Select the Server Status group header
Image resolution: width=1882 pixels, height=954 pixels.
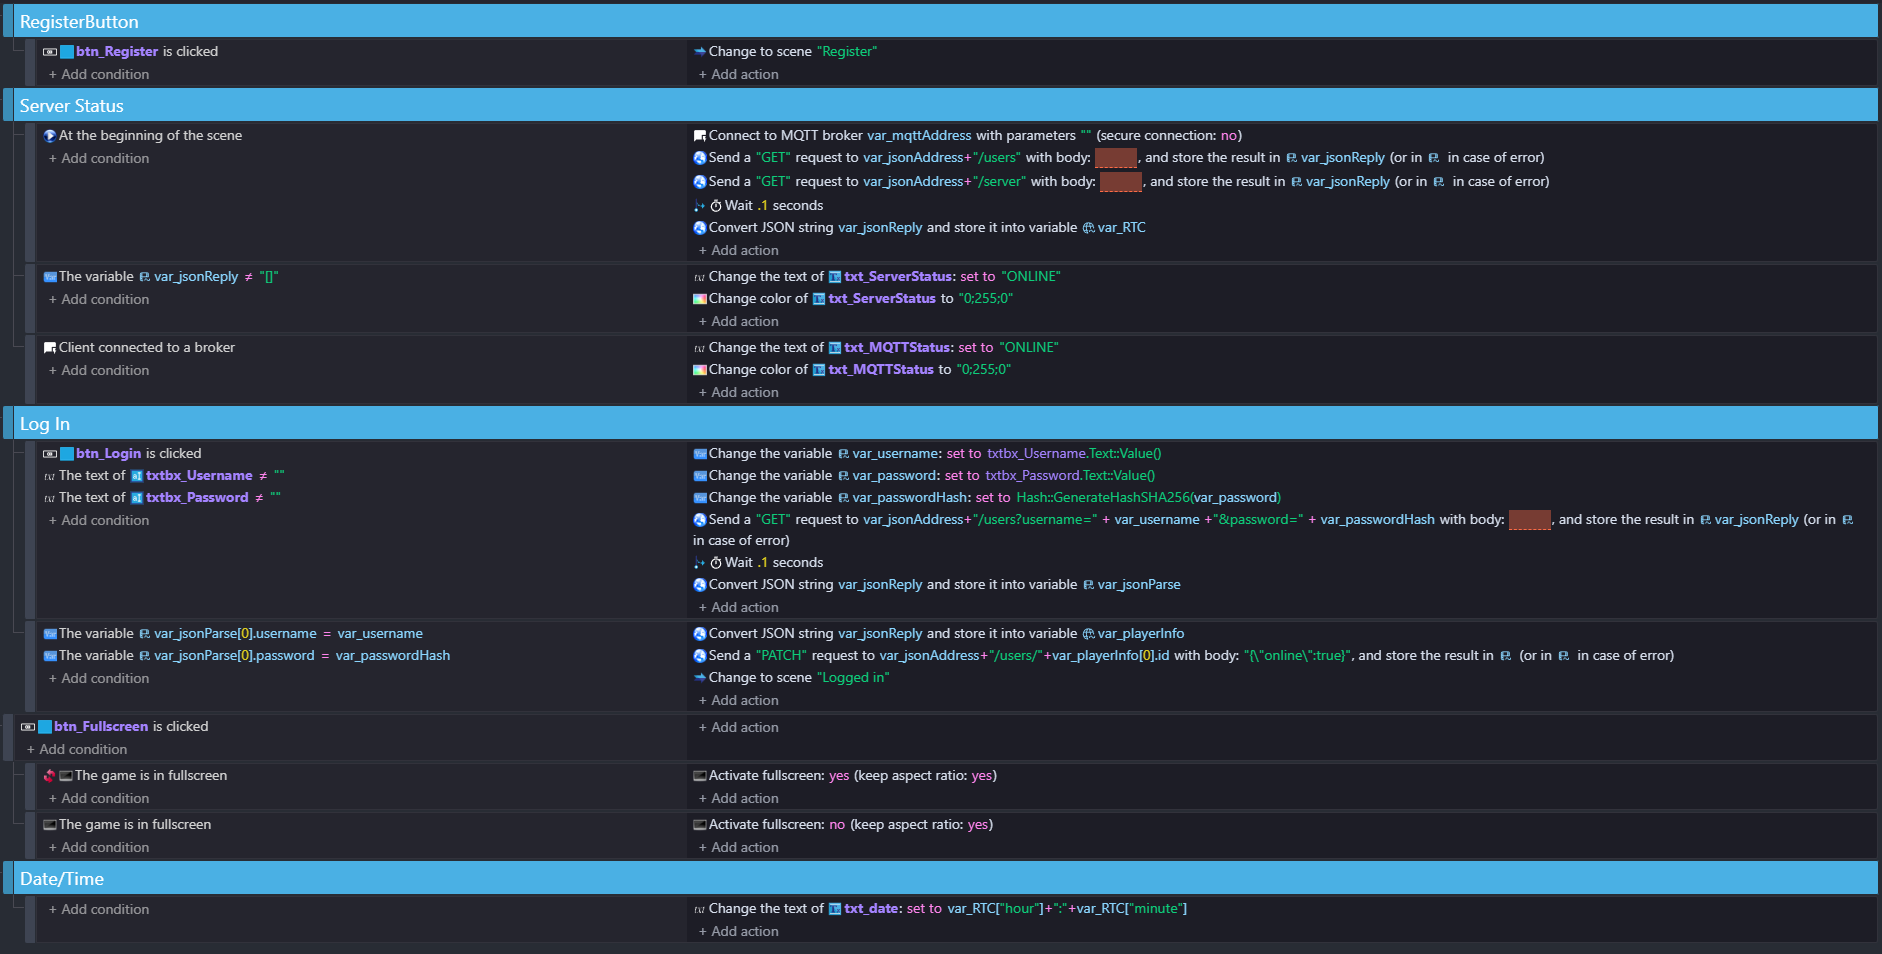coord(940,105)
